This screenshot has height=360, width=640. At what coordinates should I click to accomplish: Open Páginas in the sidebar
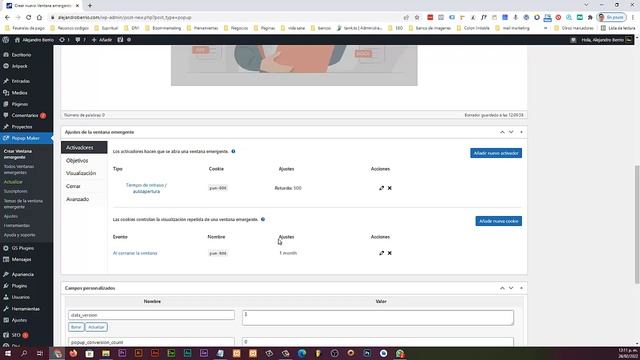click(20, 104)
